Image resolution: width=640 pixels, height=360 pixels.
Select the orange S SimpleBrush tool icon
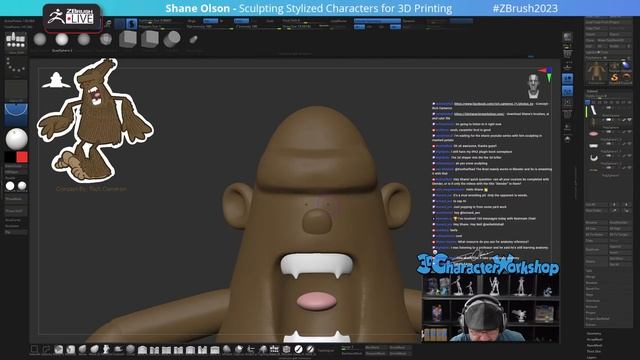615,78
